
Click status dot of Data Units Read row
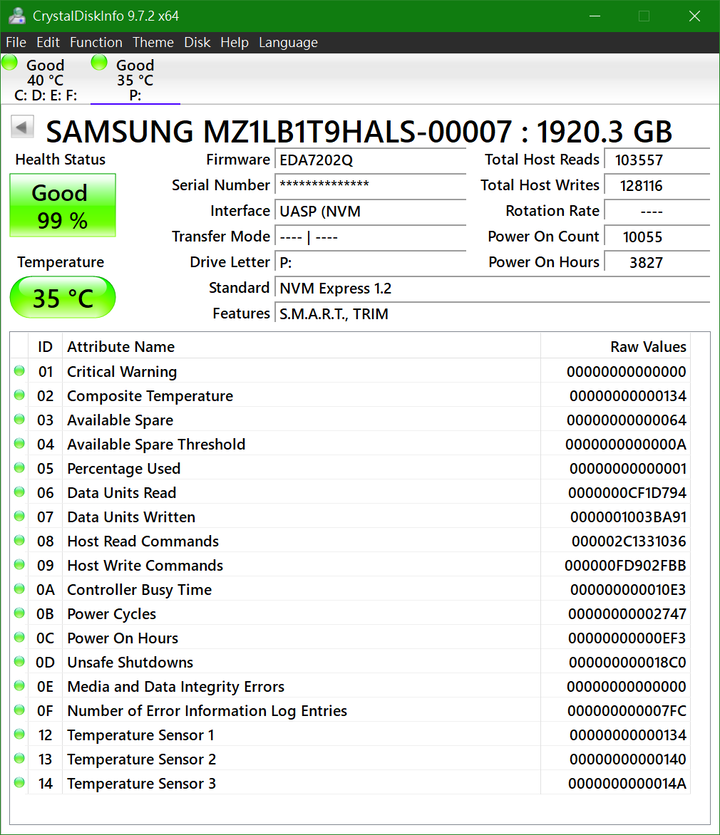point(20,492)
